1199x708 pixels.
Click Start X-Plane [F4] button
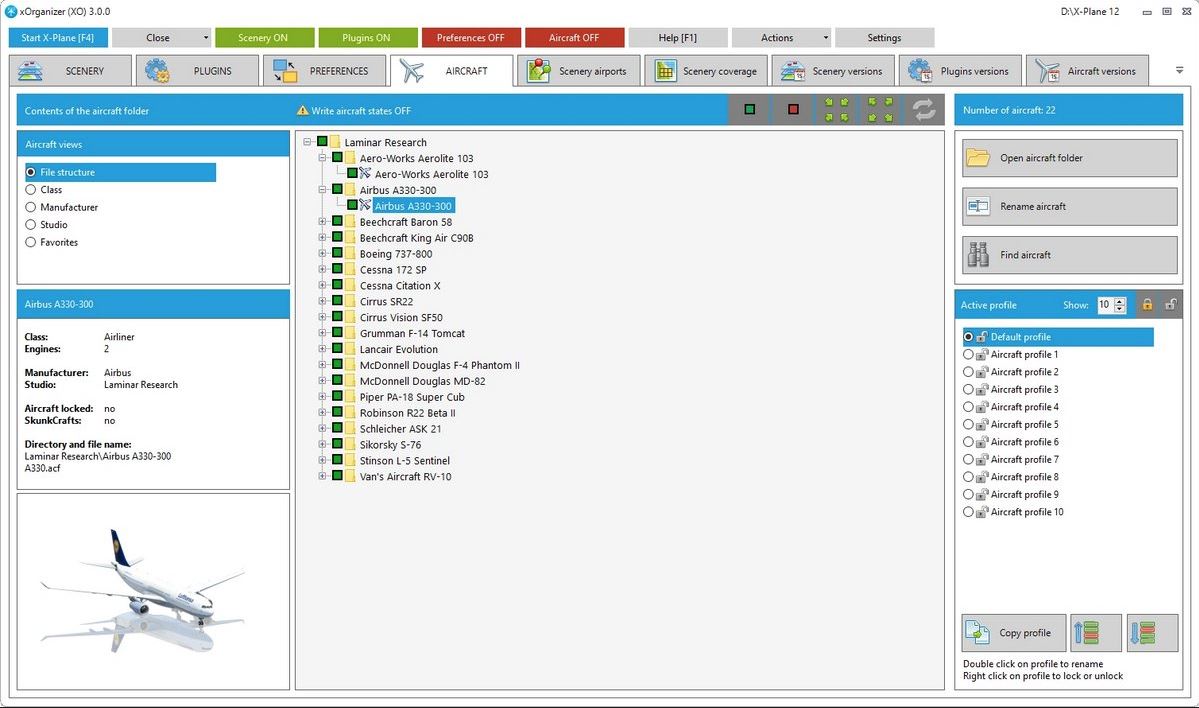pos(58,37)
